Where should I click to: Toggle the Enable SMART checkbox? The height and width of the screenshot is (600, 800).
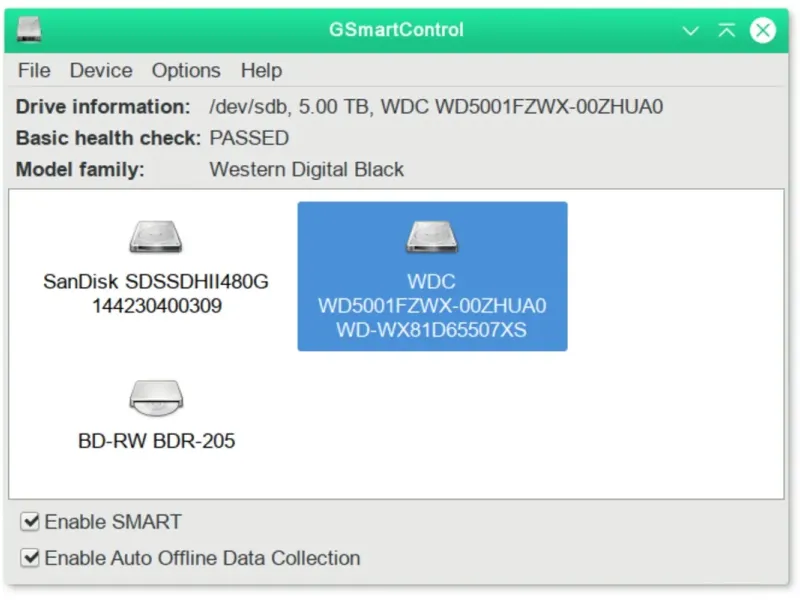(x=30, y=521)
